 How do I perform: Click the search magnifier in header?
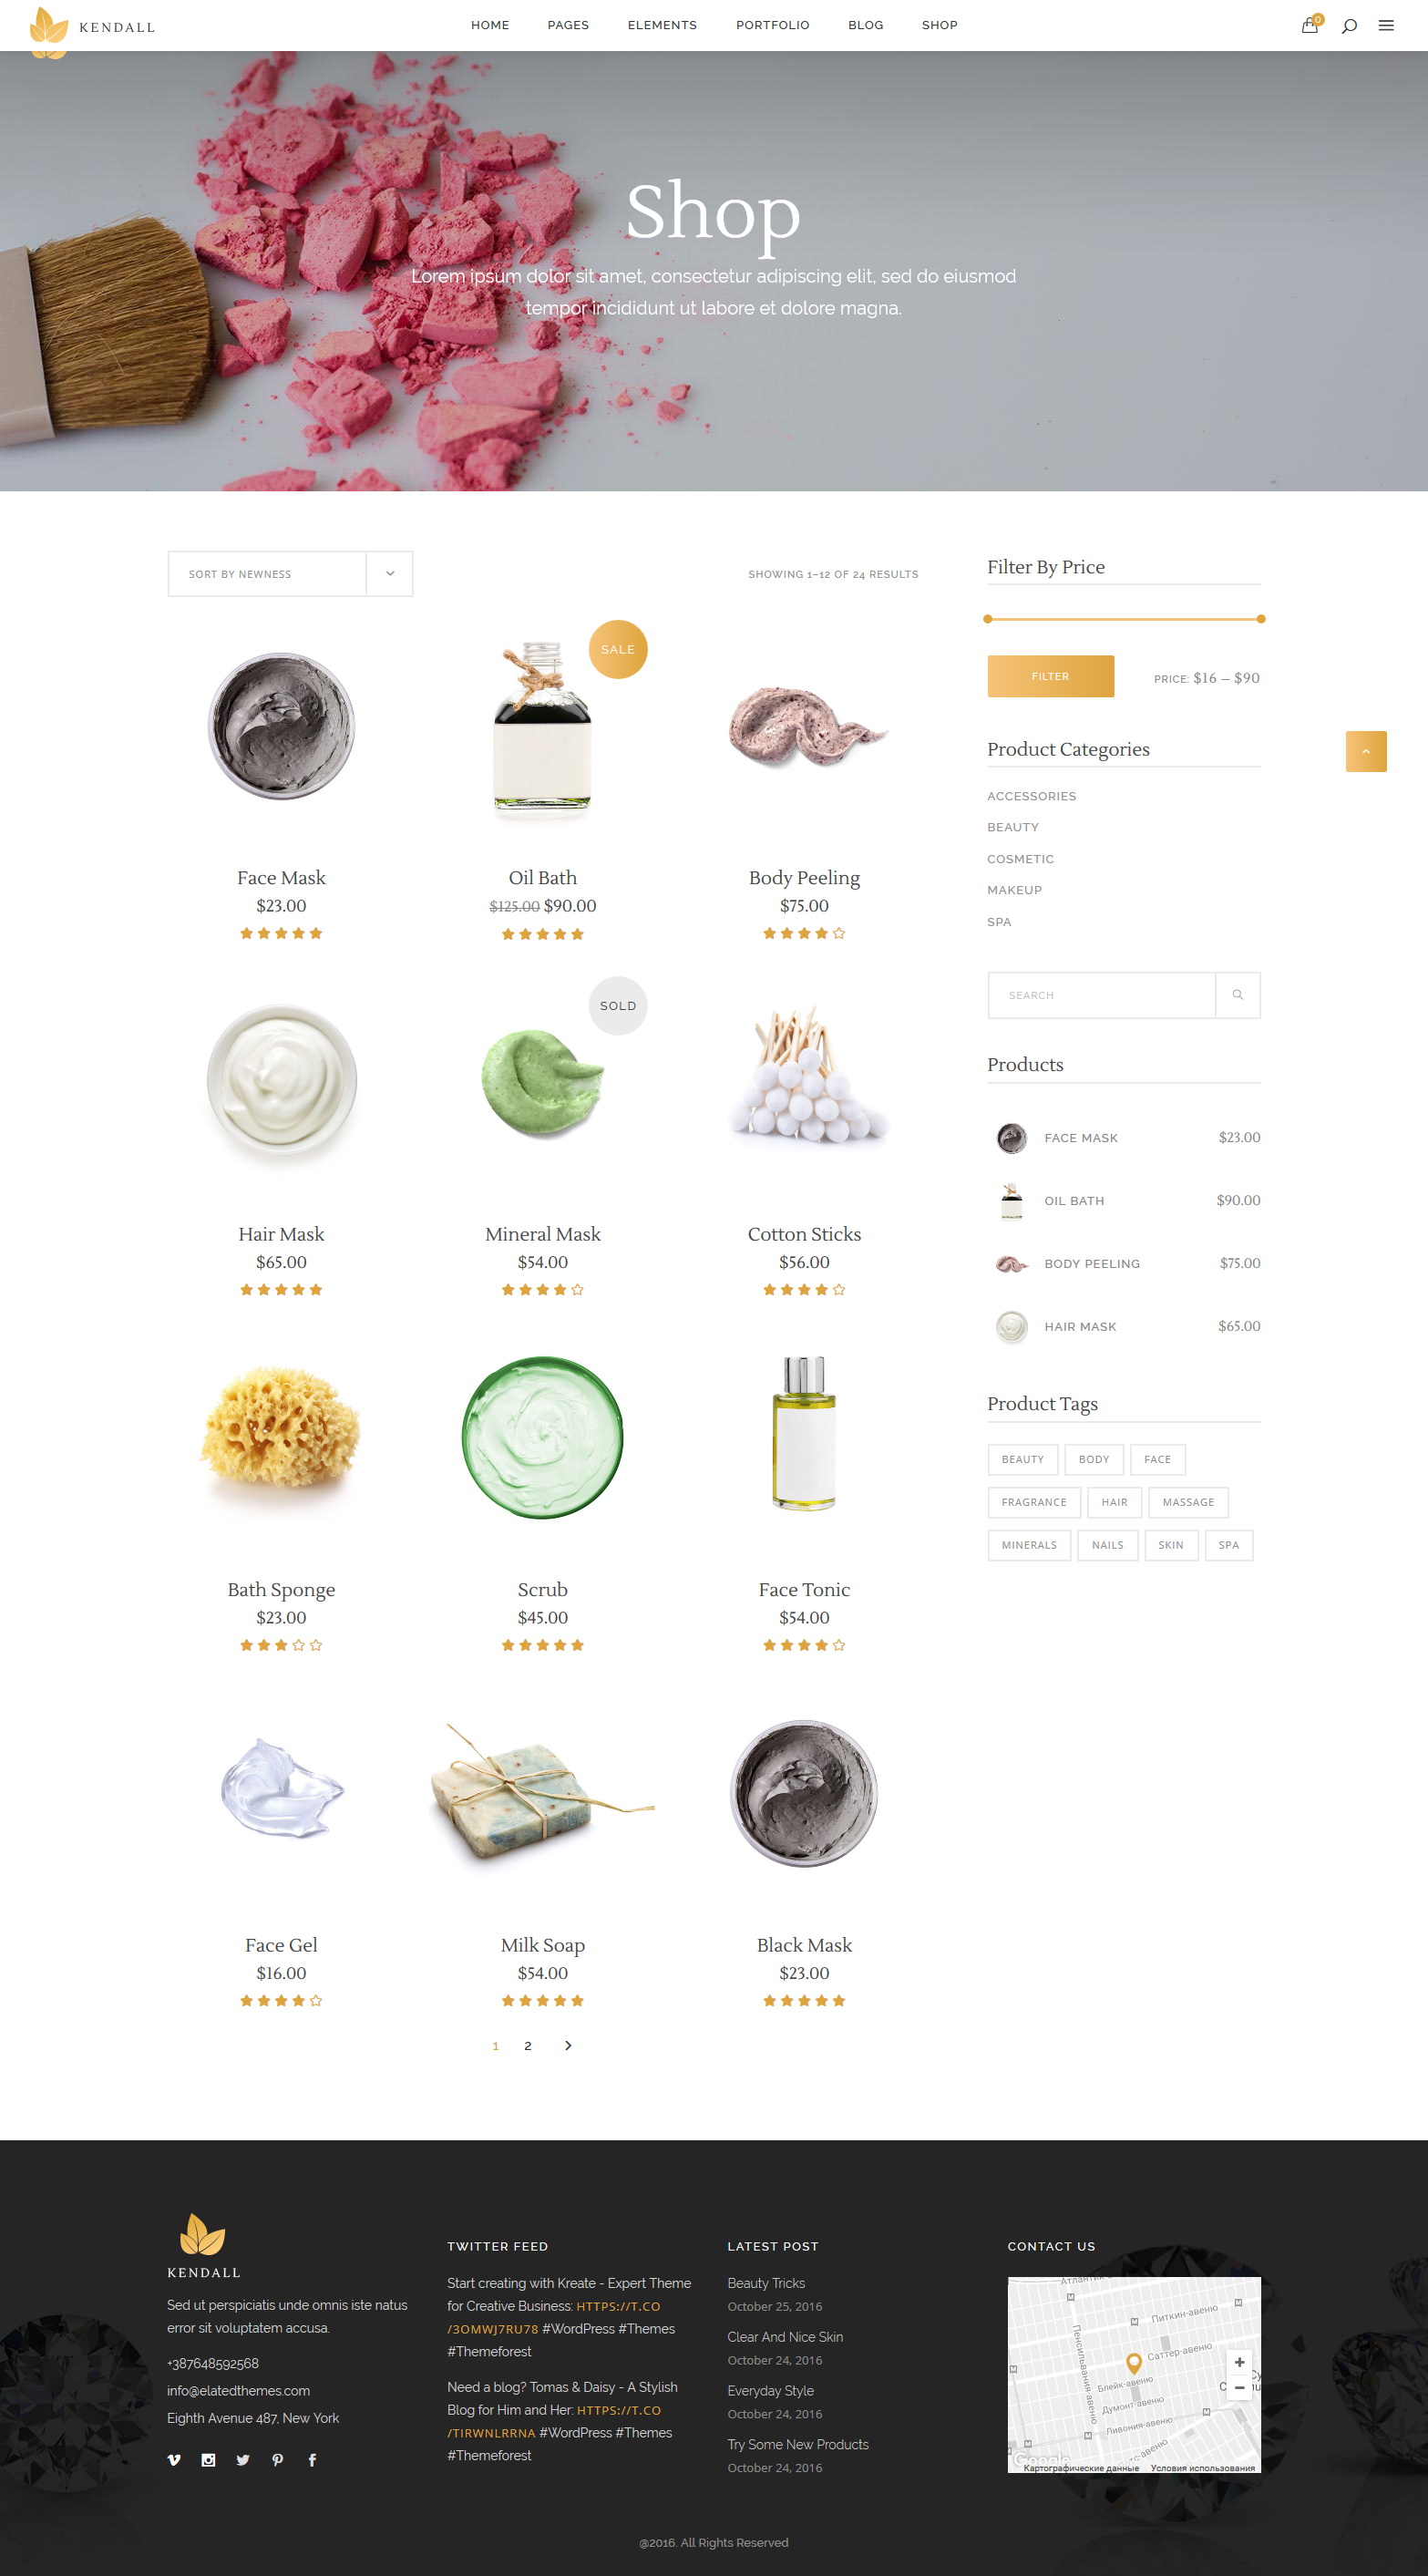pyautogui.click(x=1349, y=26)
